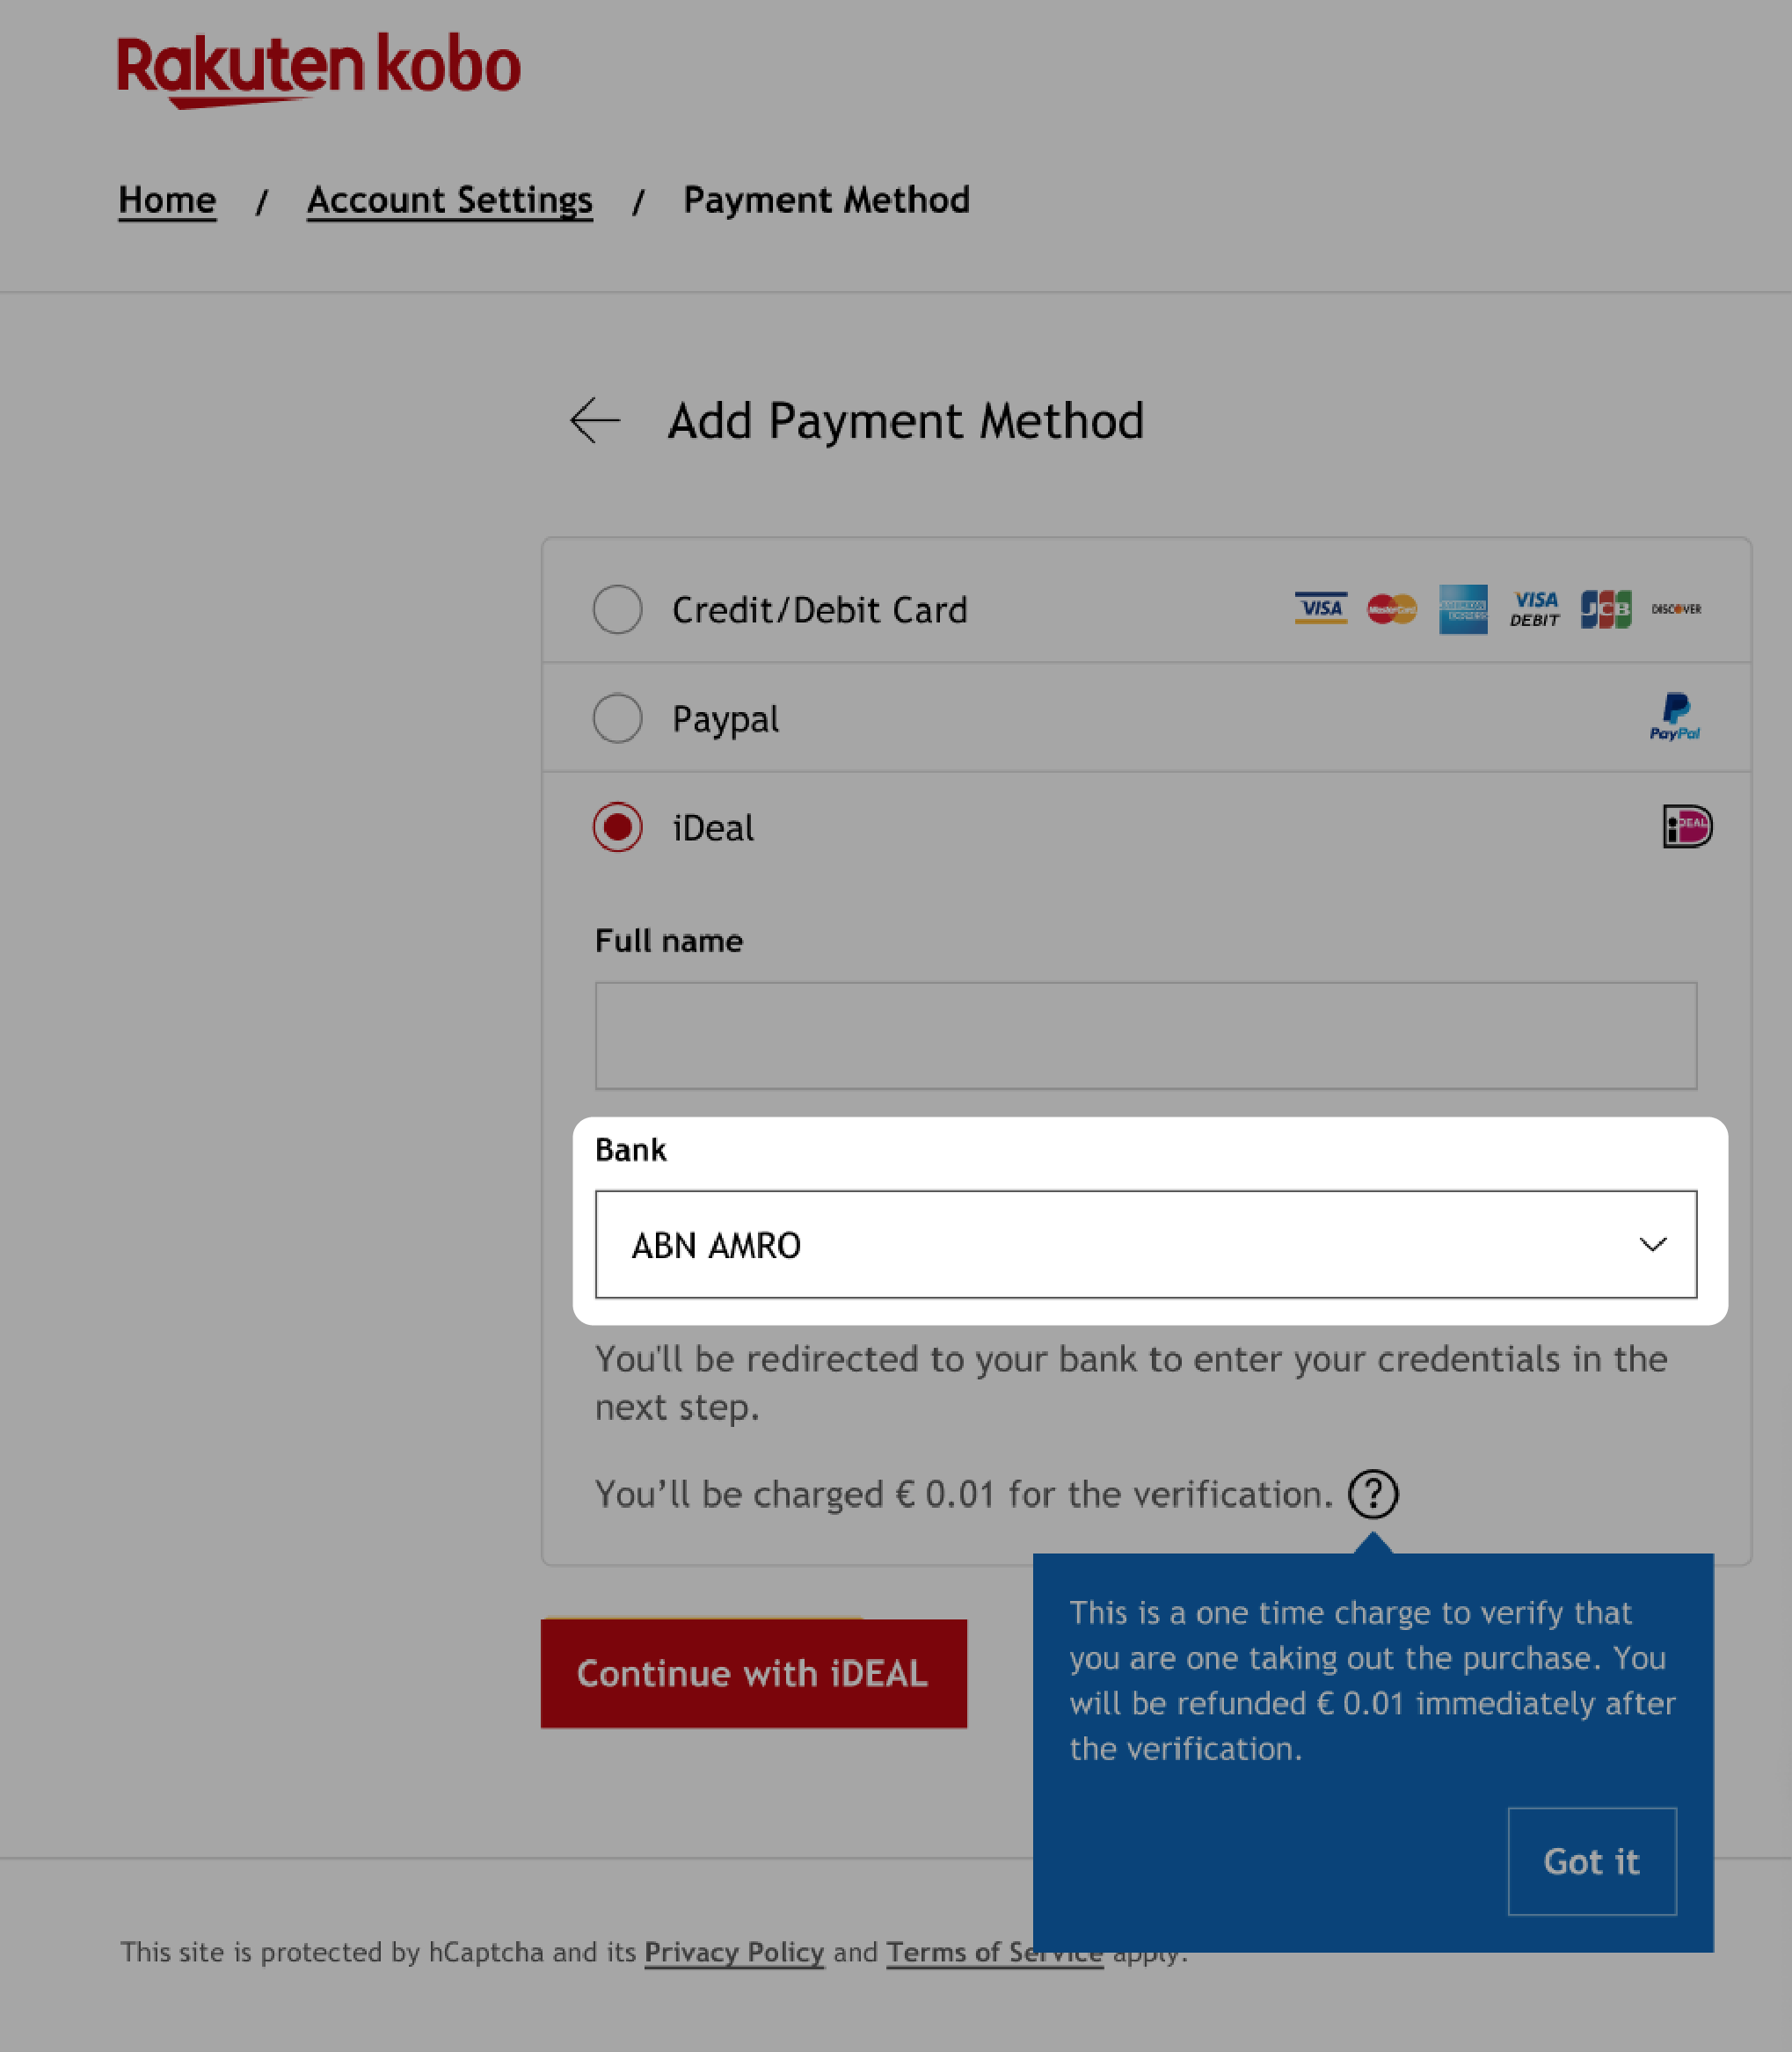Select the iDeal radio button
1792x2052 pixels.
[x=617, y=827]
